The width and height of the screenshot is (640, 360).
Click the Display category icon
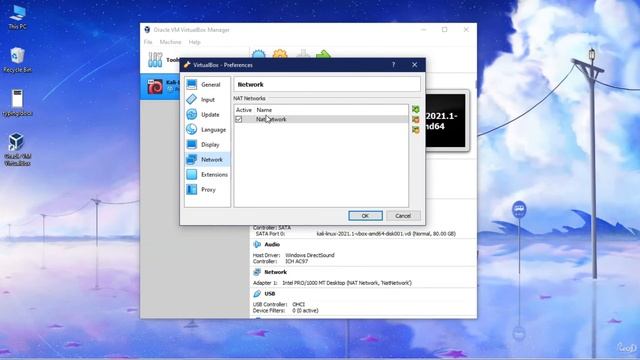[x=191, y=144]
